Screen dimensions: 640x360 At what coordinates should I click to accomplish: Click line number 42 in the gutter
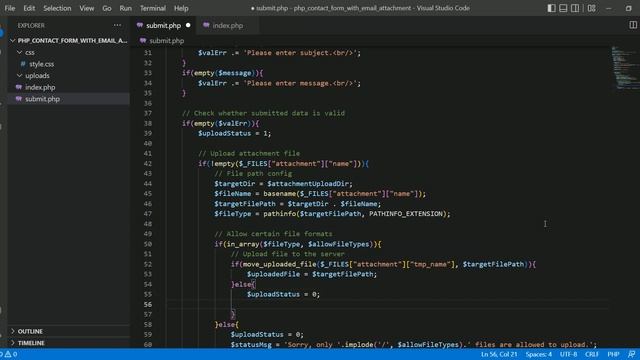[148, 164]
